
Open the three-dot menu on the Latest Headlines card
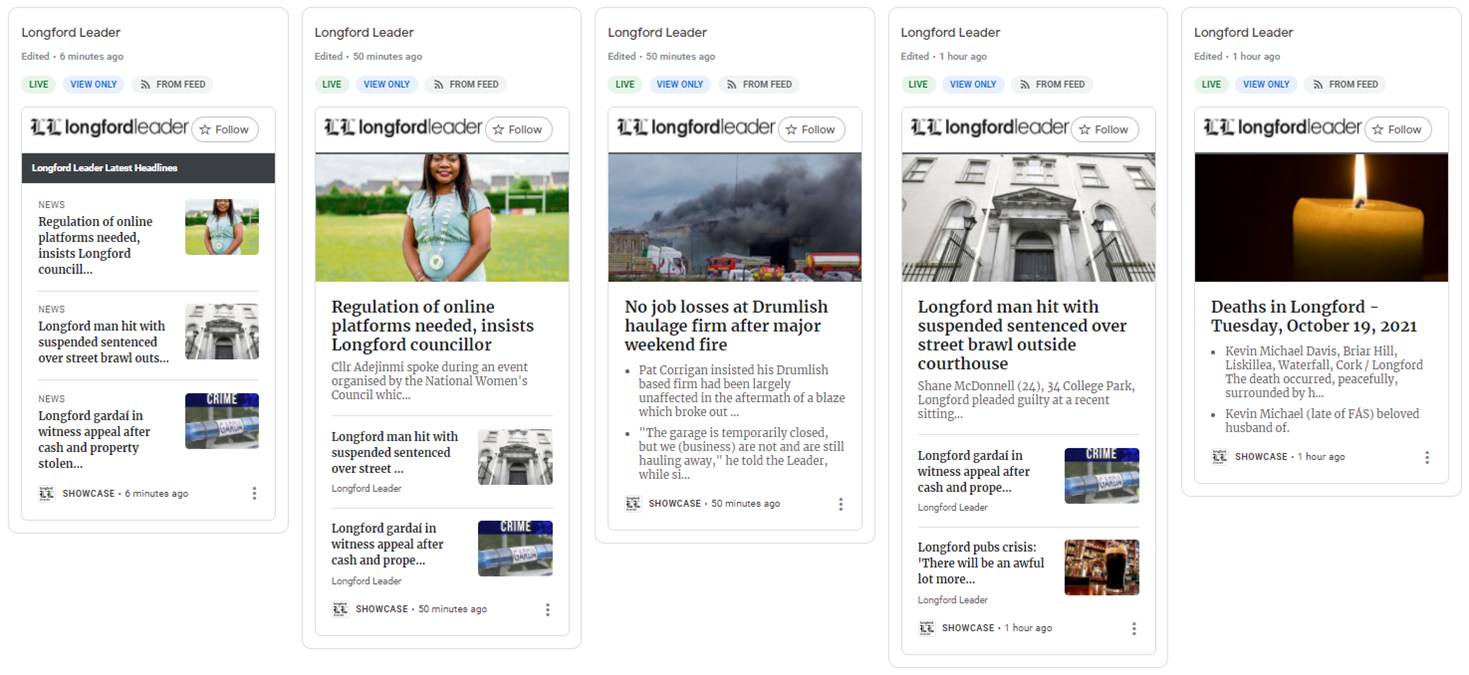click(254, 493)
